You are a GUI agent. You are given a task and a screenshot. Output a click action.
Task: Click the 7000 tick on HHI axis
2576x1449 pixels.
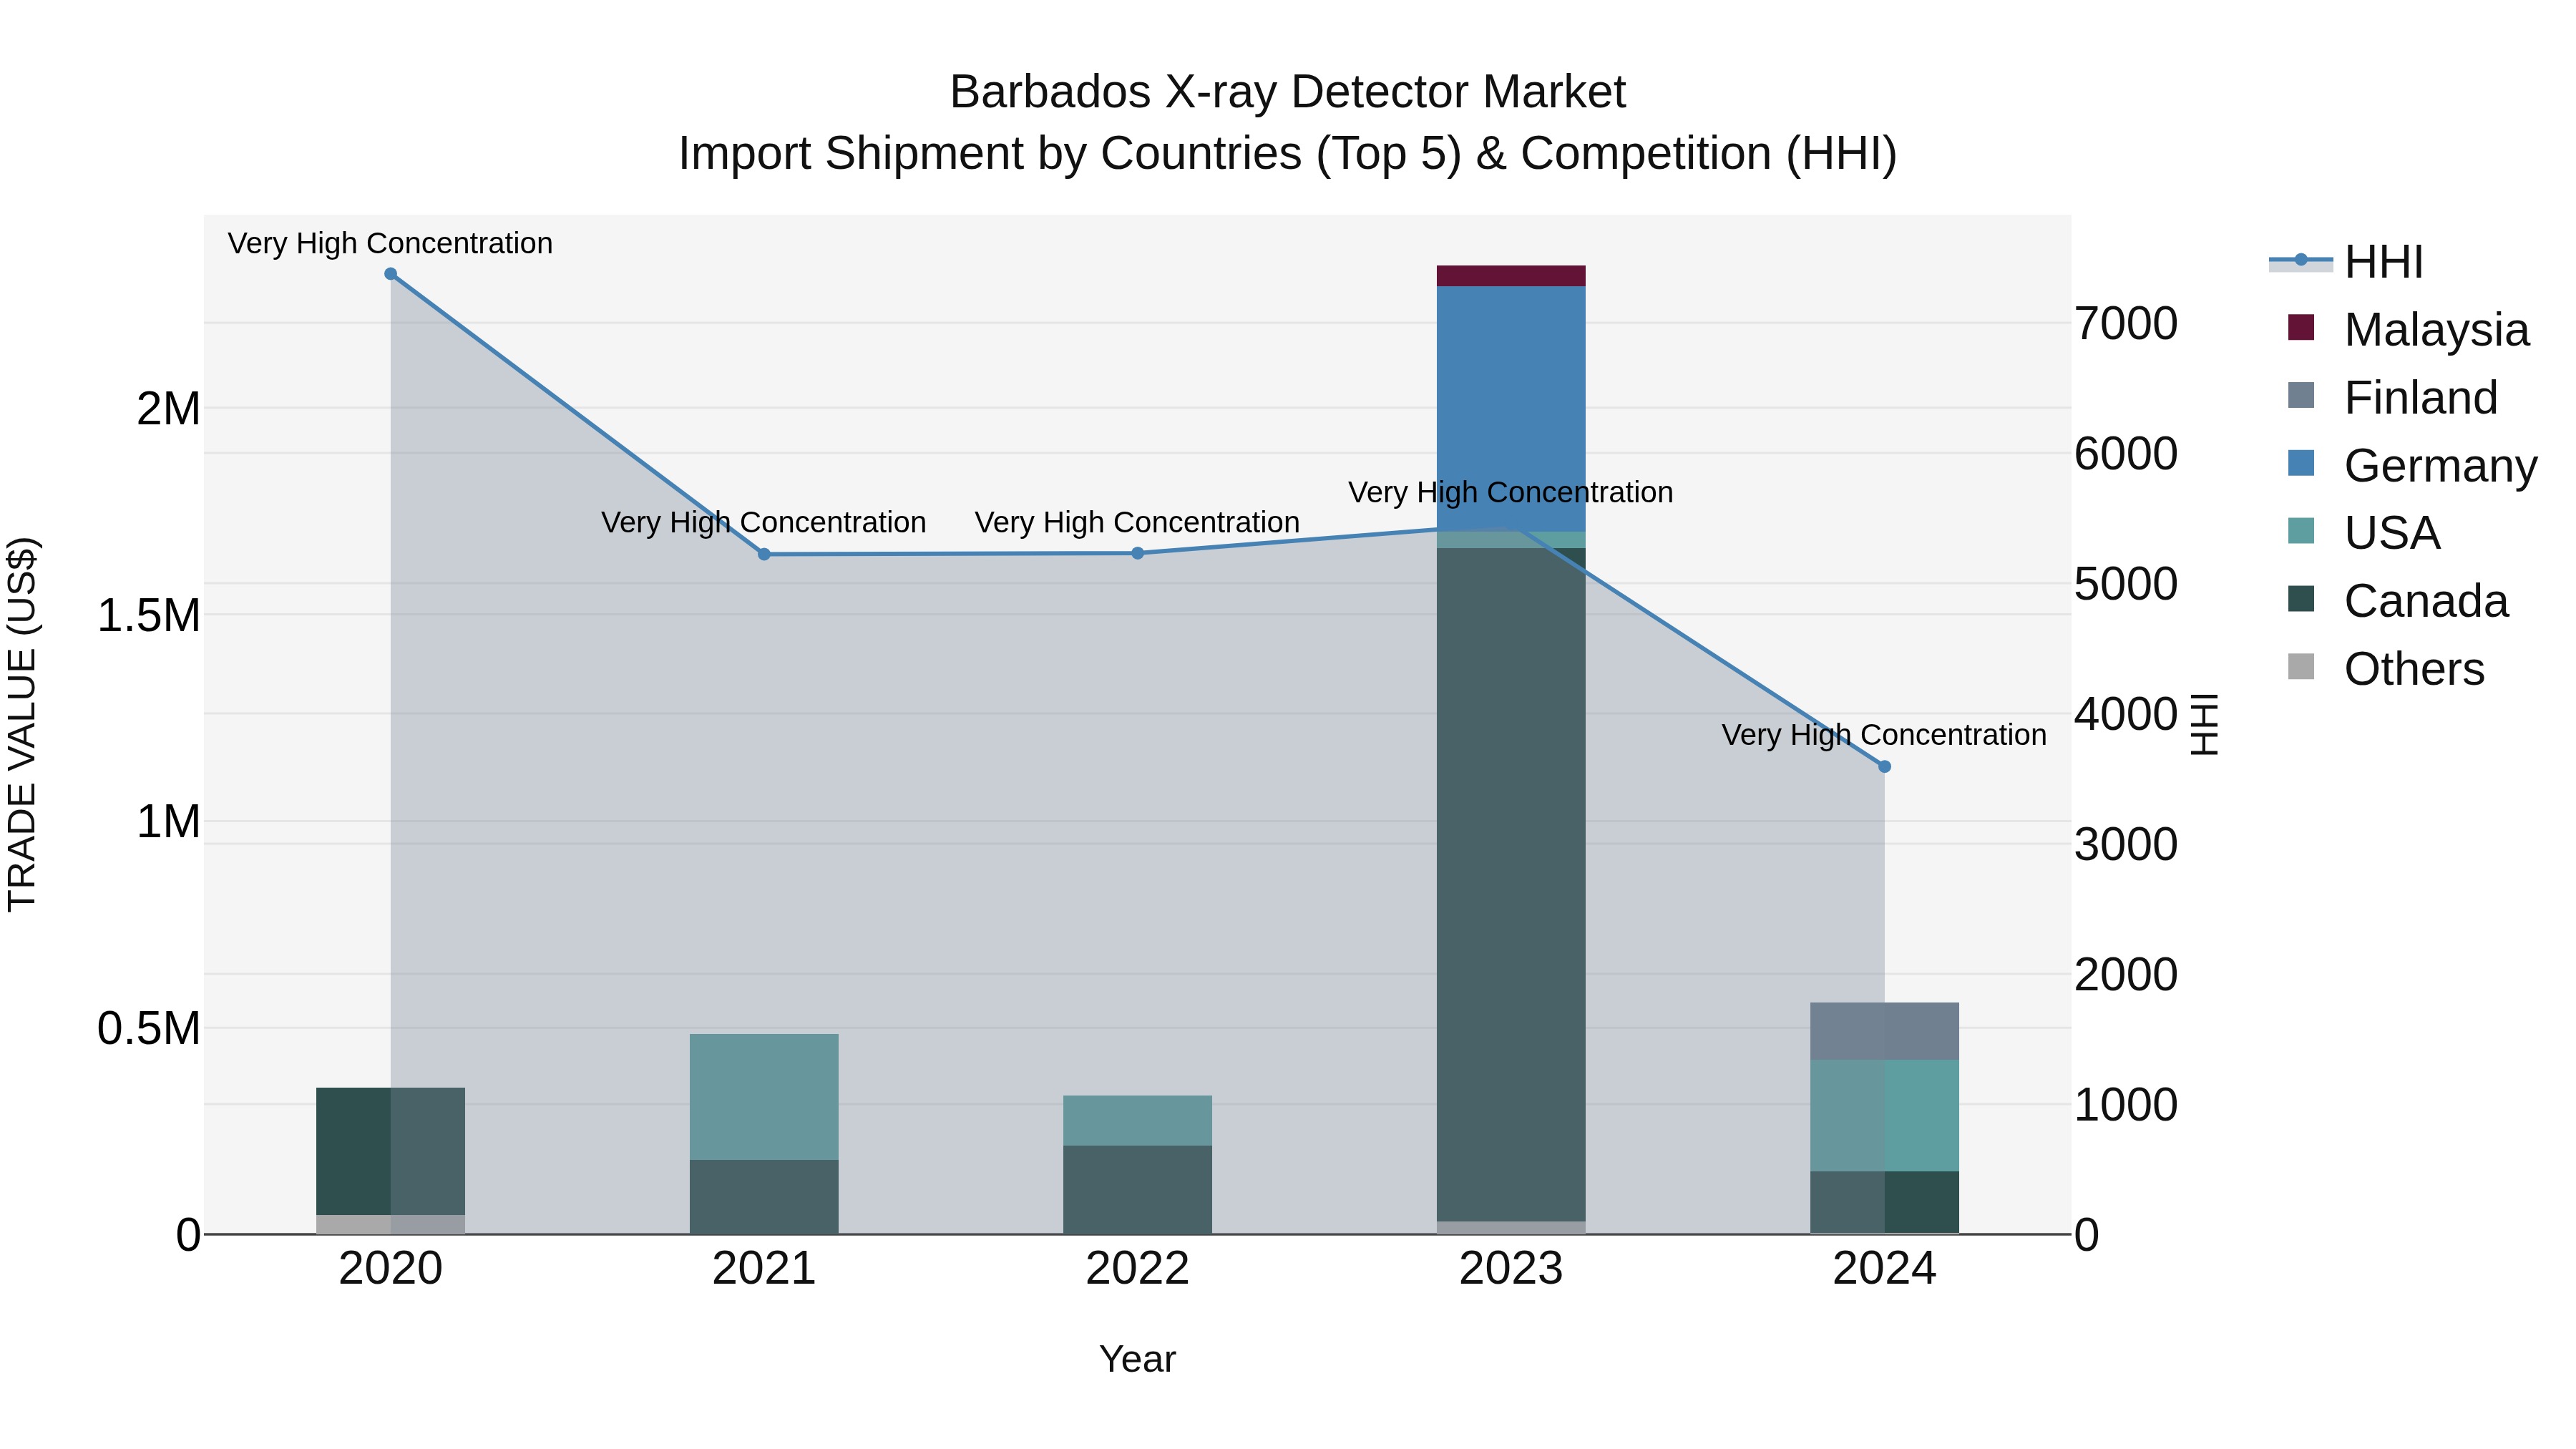coord(2126,324)
